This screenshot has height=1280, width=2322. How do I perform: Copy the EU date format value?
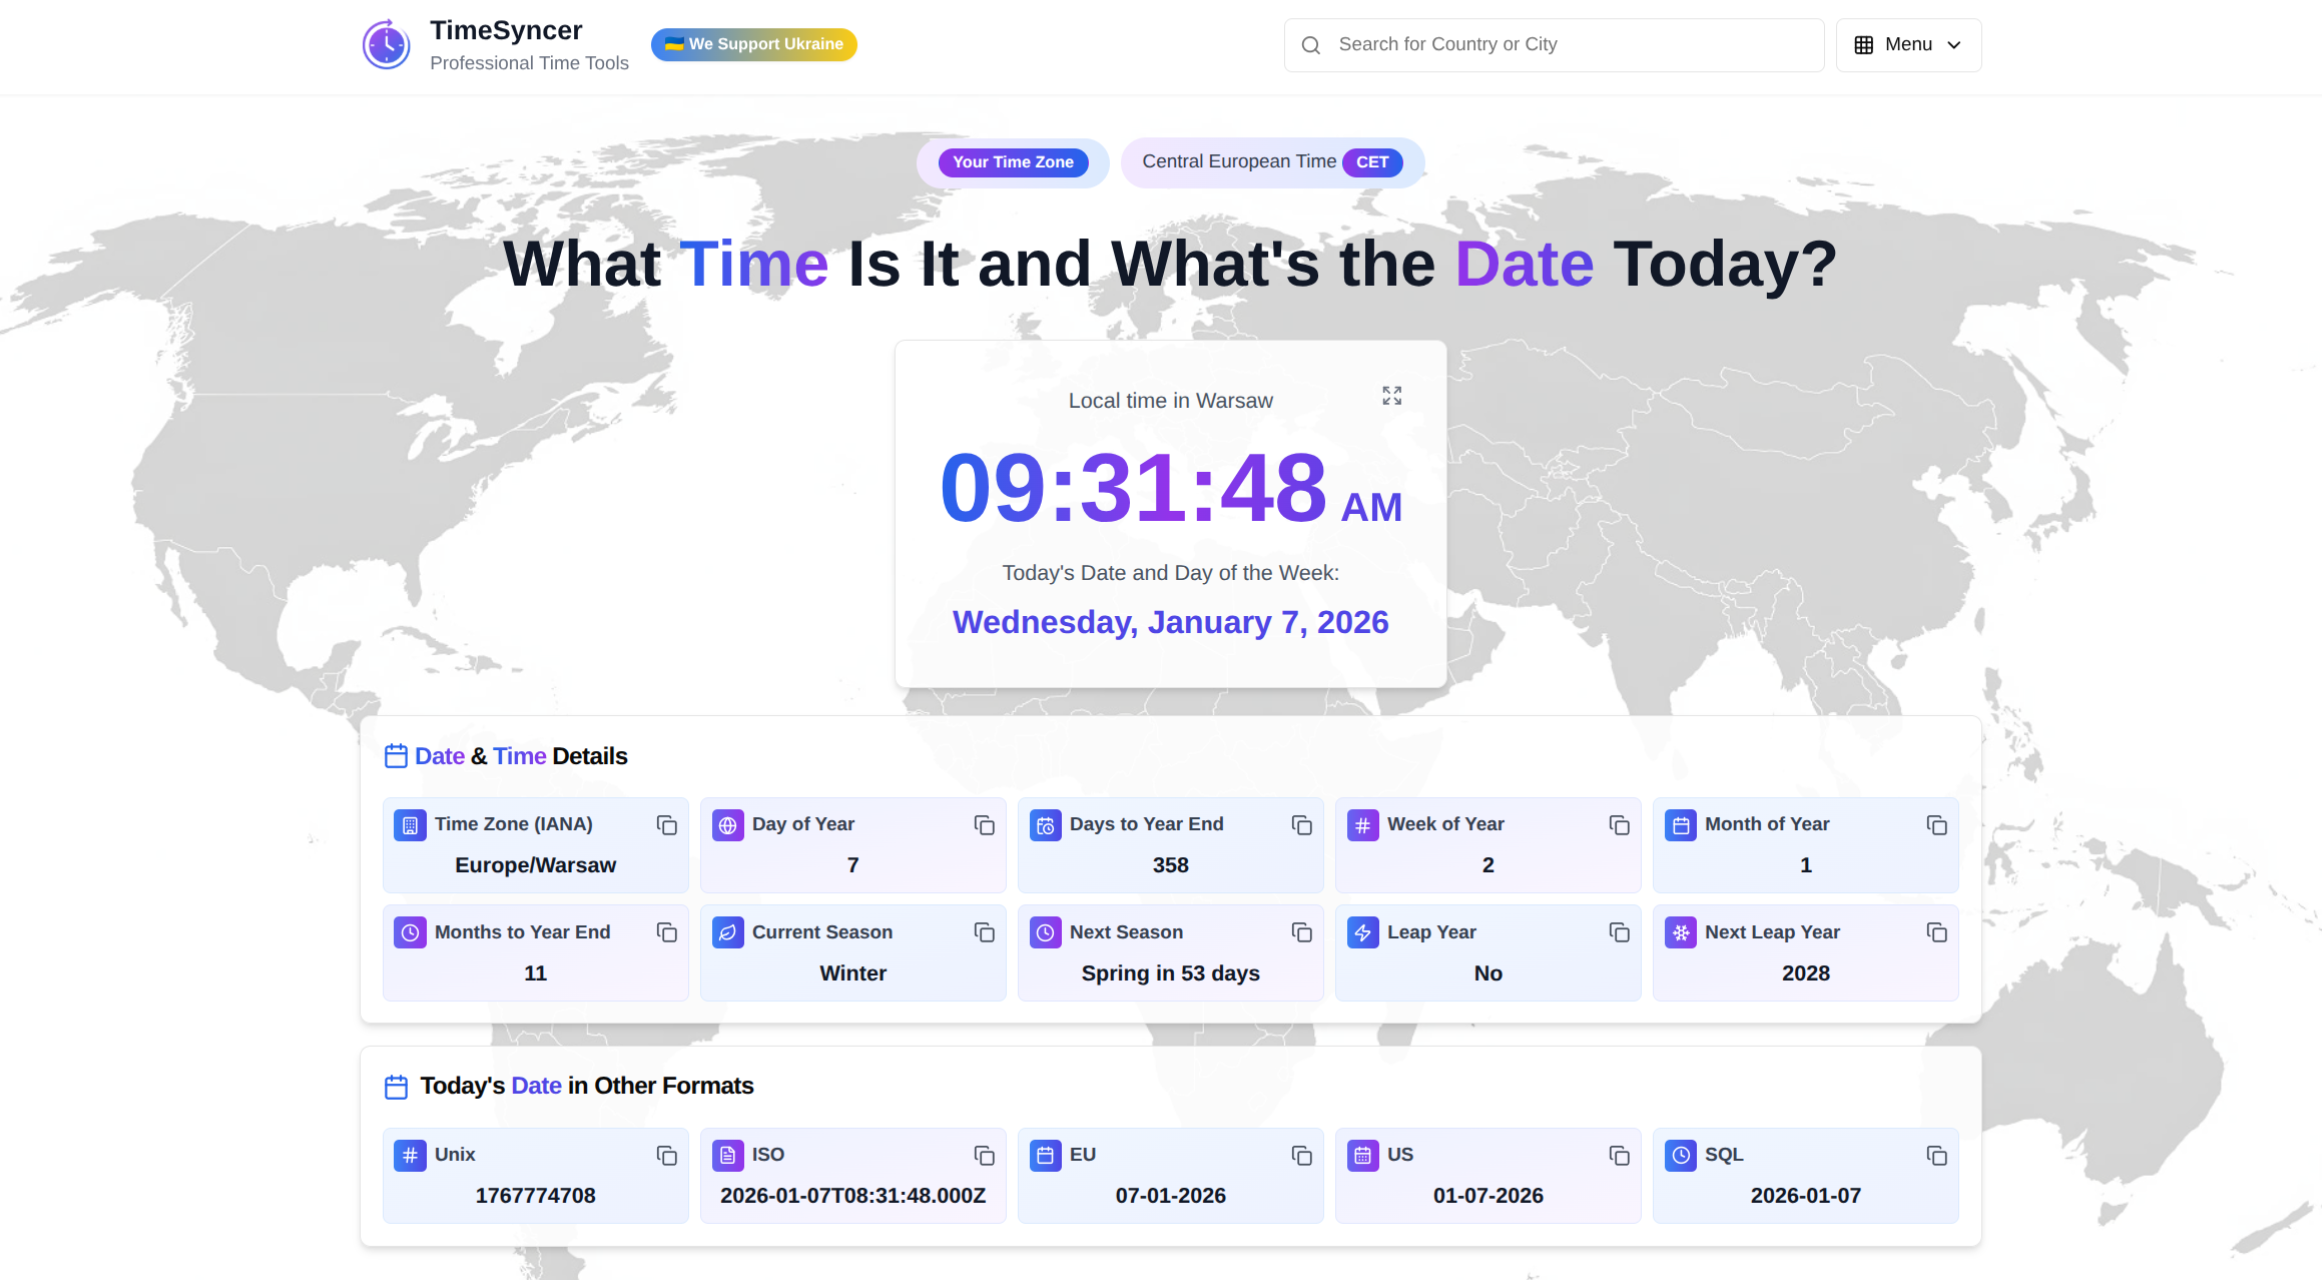(x=1302, y=1155)
